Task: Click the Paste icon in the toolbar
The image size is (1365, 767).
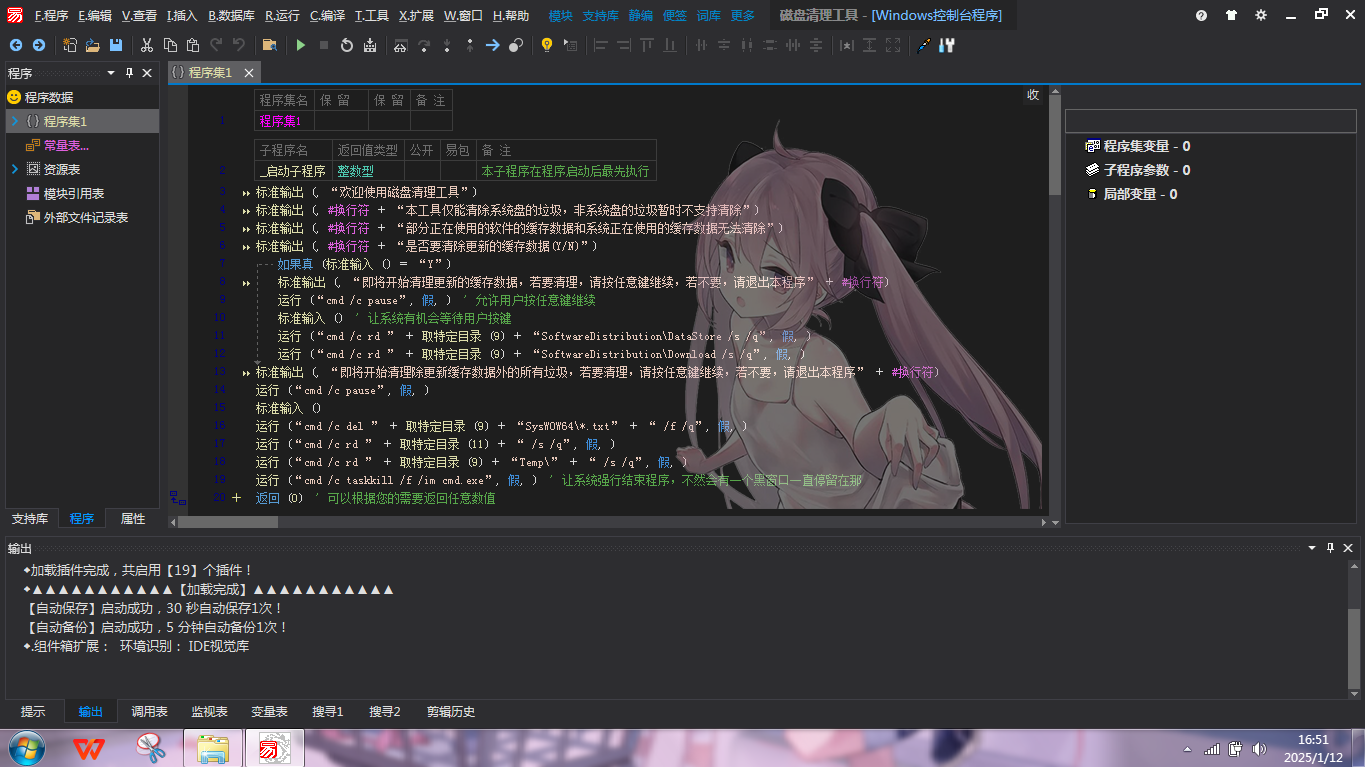Action: (x=192, y=45)
